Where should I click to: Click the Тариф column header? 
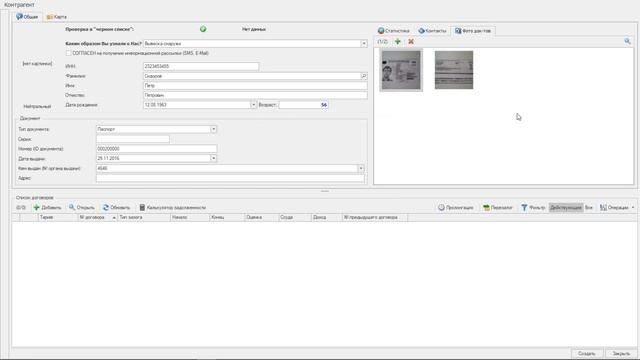[58, 218]
